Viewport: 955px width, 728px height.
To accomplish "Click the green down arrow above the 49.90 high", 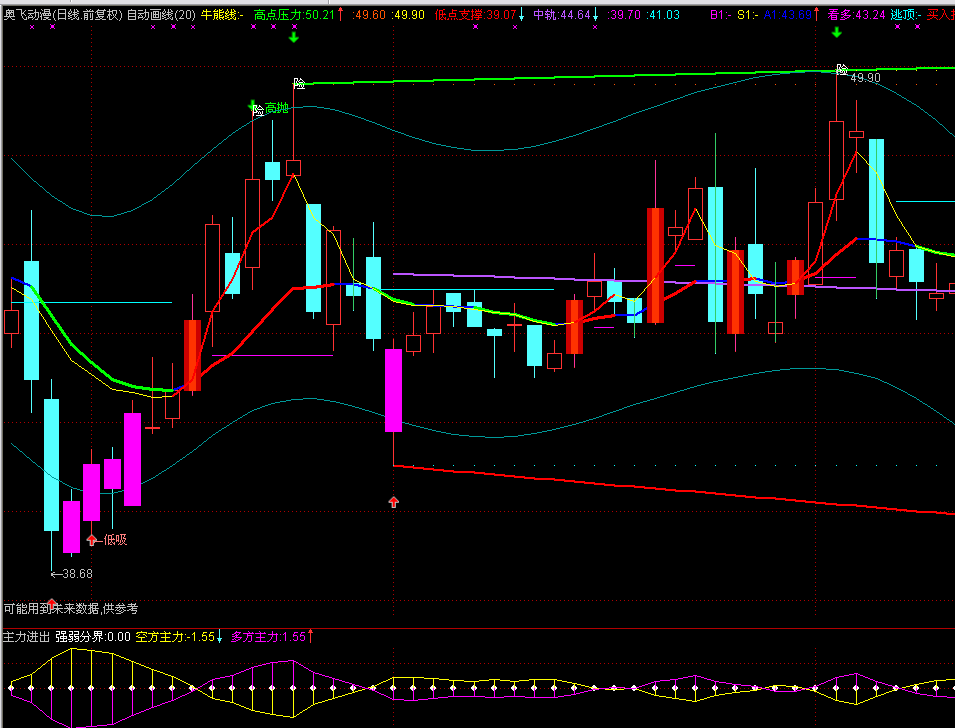I will pyautogui.click(x=836, y=33).
